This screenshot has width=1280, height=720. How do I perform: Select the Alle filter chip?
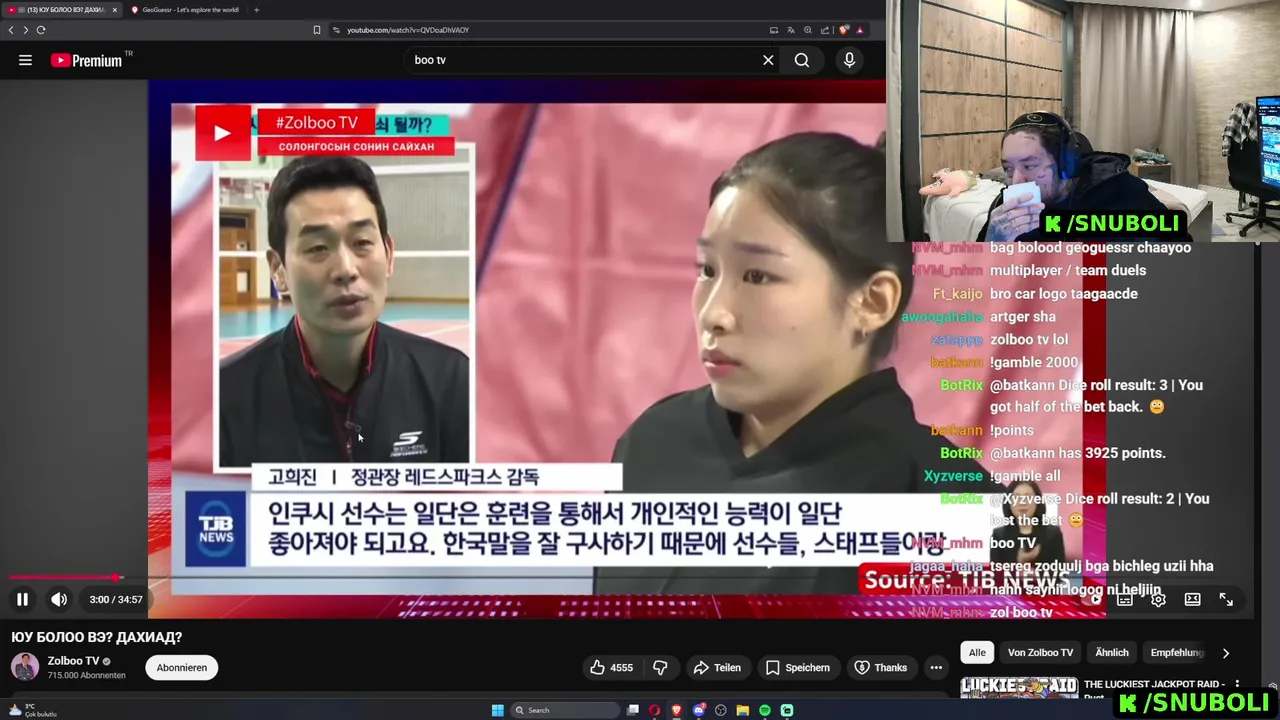click(977, 652)
